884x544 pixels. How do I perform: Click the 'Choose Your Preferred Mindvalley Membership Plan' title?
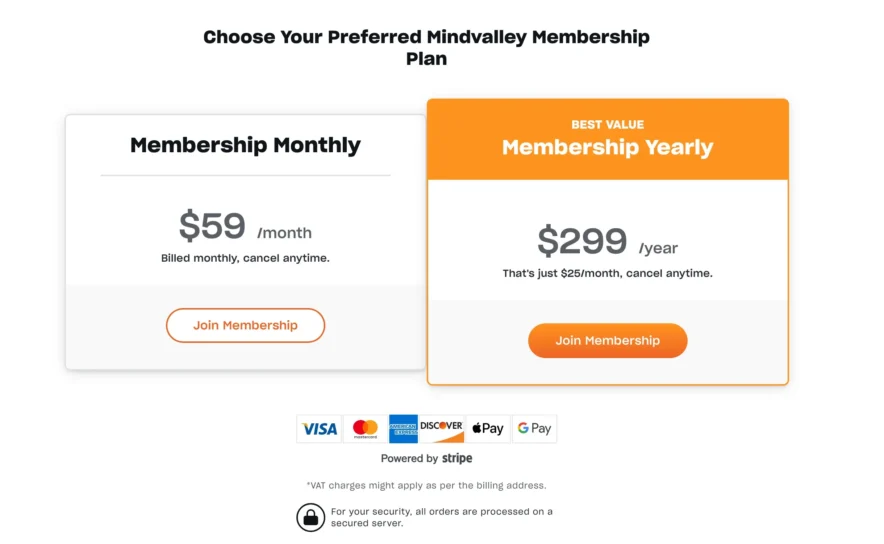[x=426, y=48]
